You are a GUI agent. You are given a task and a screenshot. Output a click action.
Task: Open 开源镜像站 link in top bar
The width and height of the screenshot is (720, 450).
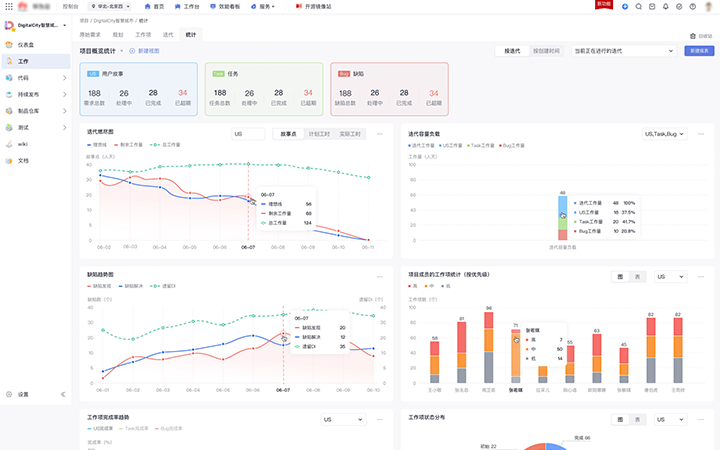[x=313, y=6]
